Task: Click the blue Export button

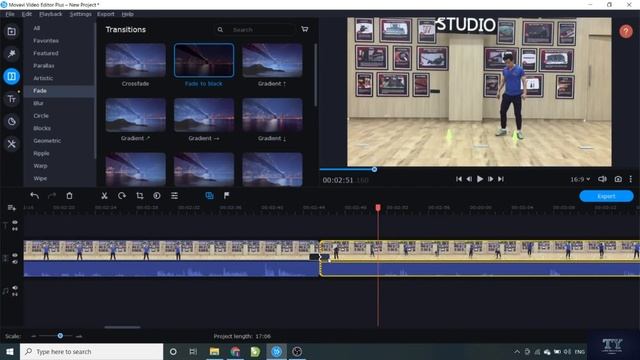Action: 606,196
